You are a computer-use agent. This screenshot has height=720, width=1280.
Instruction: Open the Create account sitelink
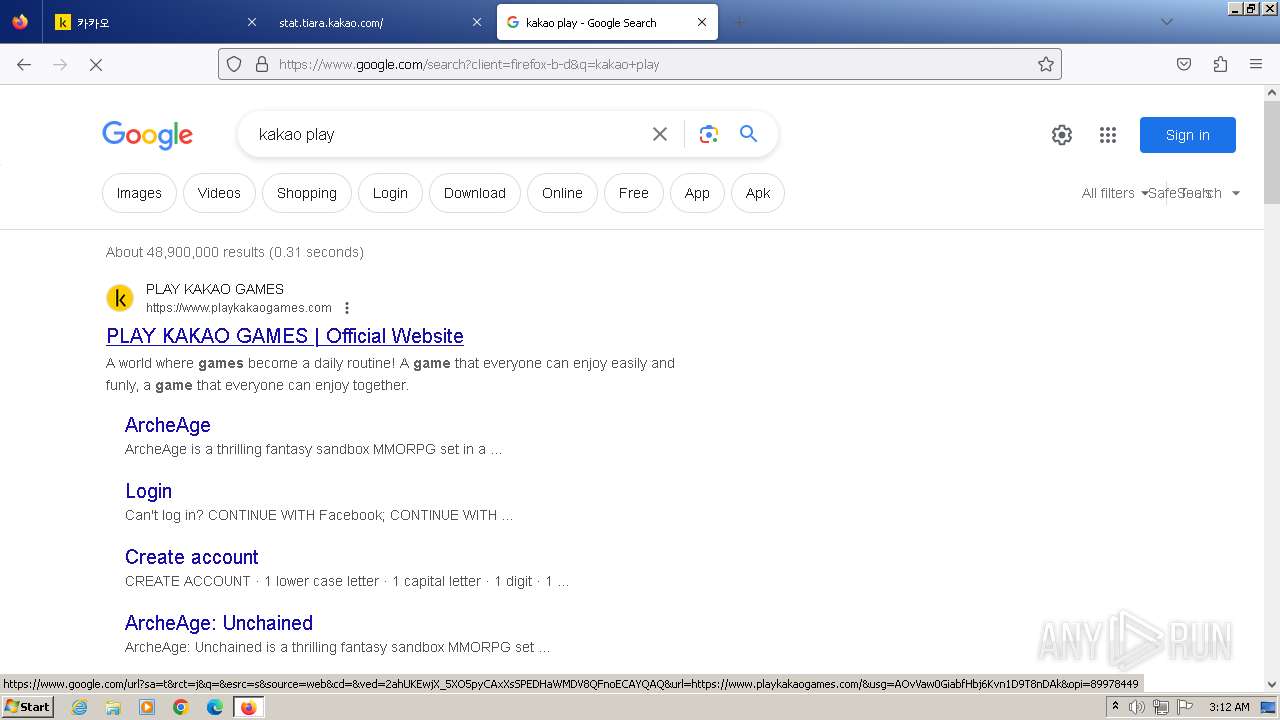coord(191,557)
